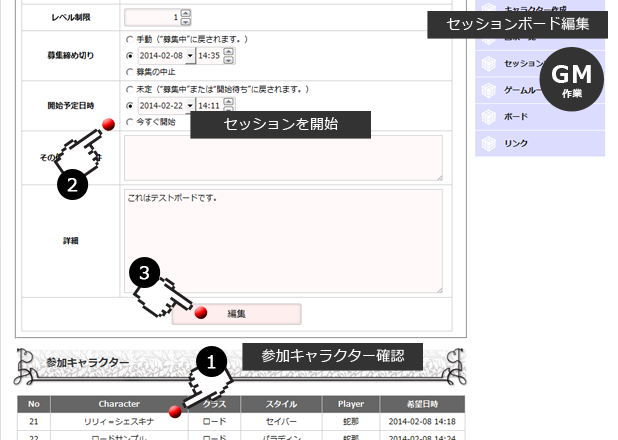
Task: Click the 参加キャラクター section heading
Action: click(87, 362)
